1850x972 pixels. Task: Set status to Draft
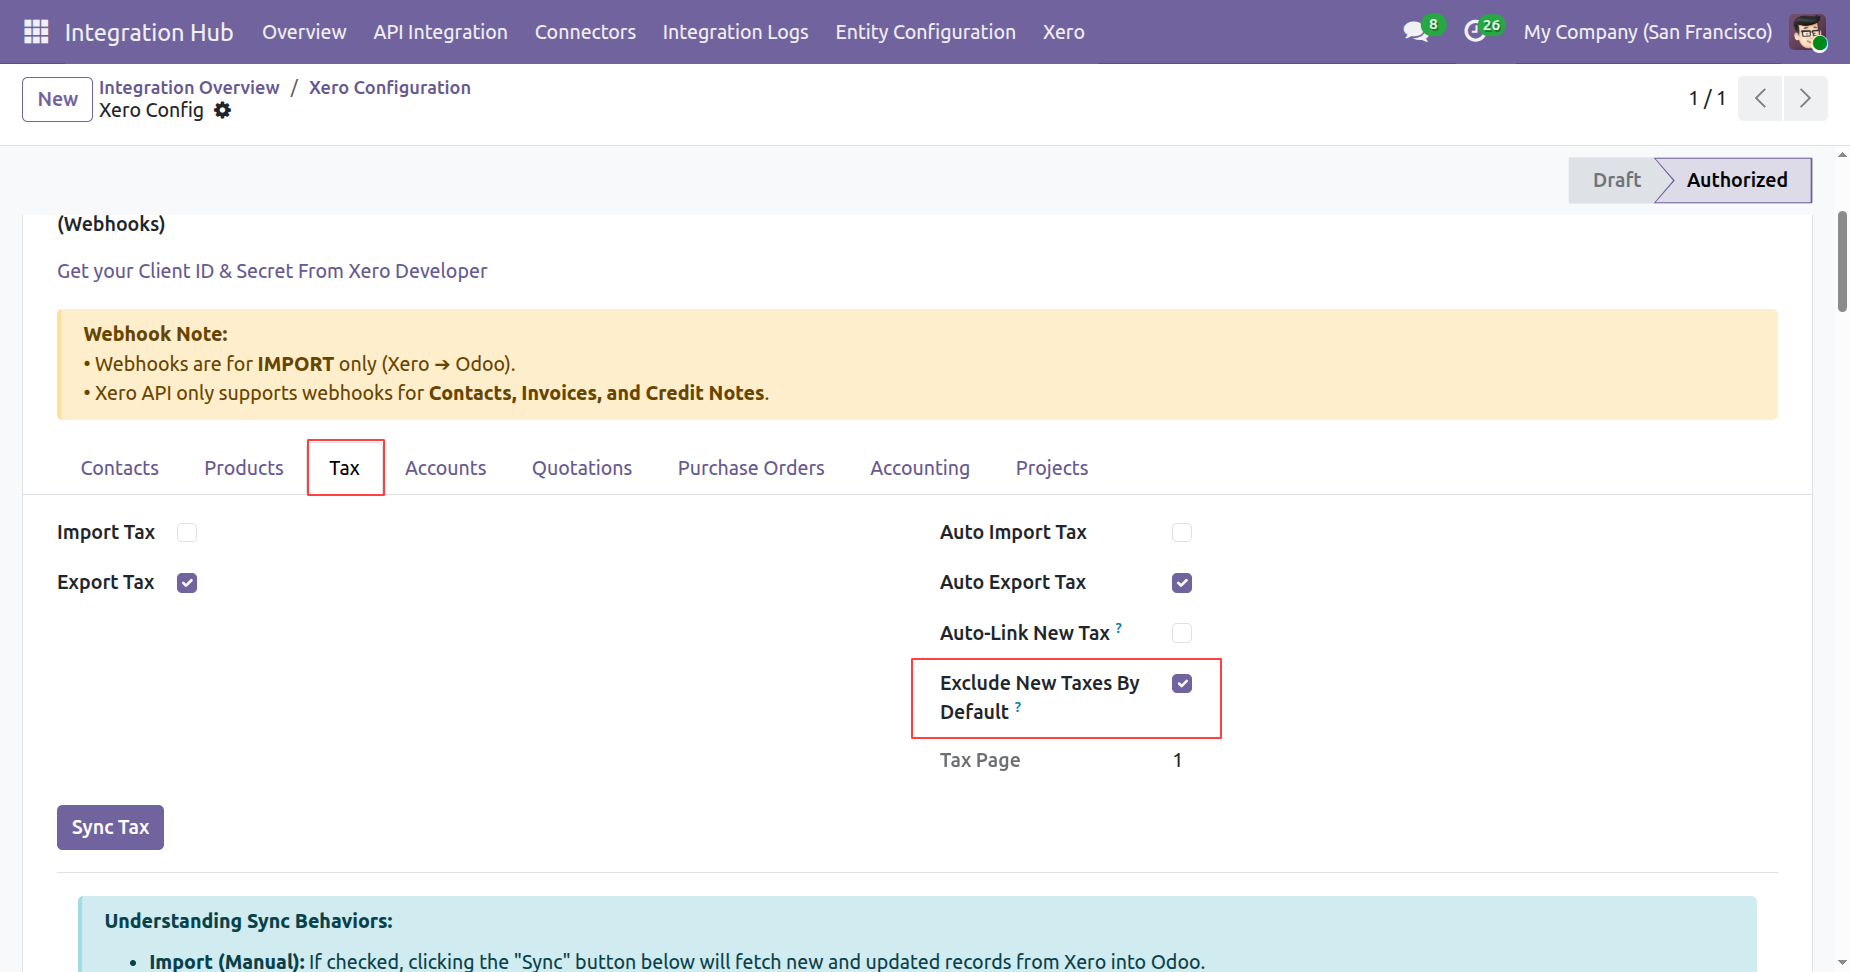1616,180
